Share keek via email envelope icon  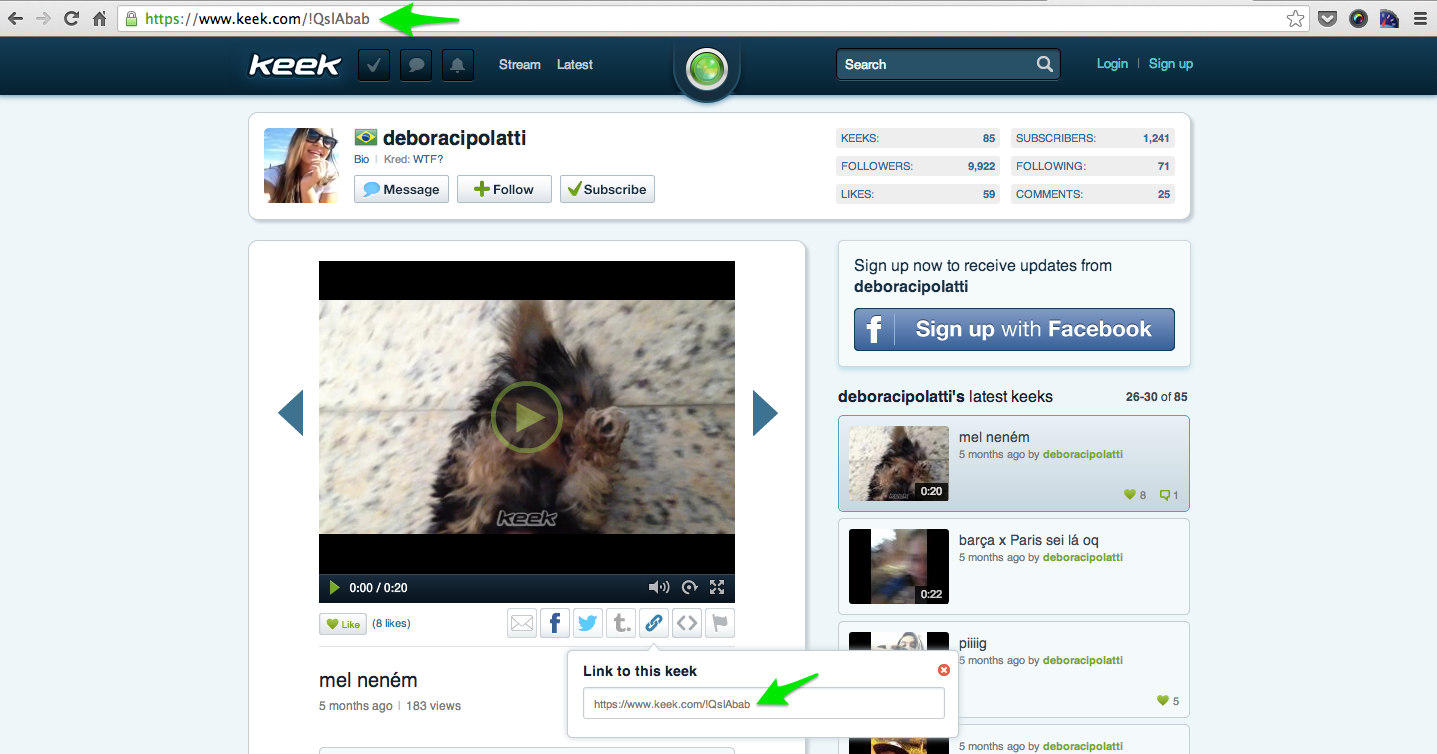click(522, 624)
